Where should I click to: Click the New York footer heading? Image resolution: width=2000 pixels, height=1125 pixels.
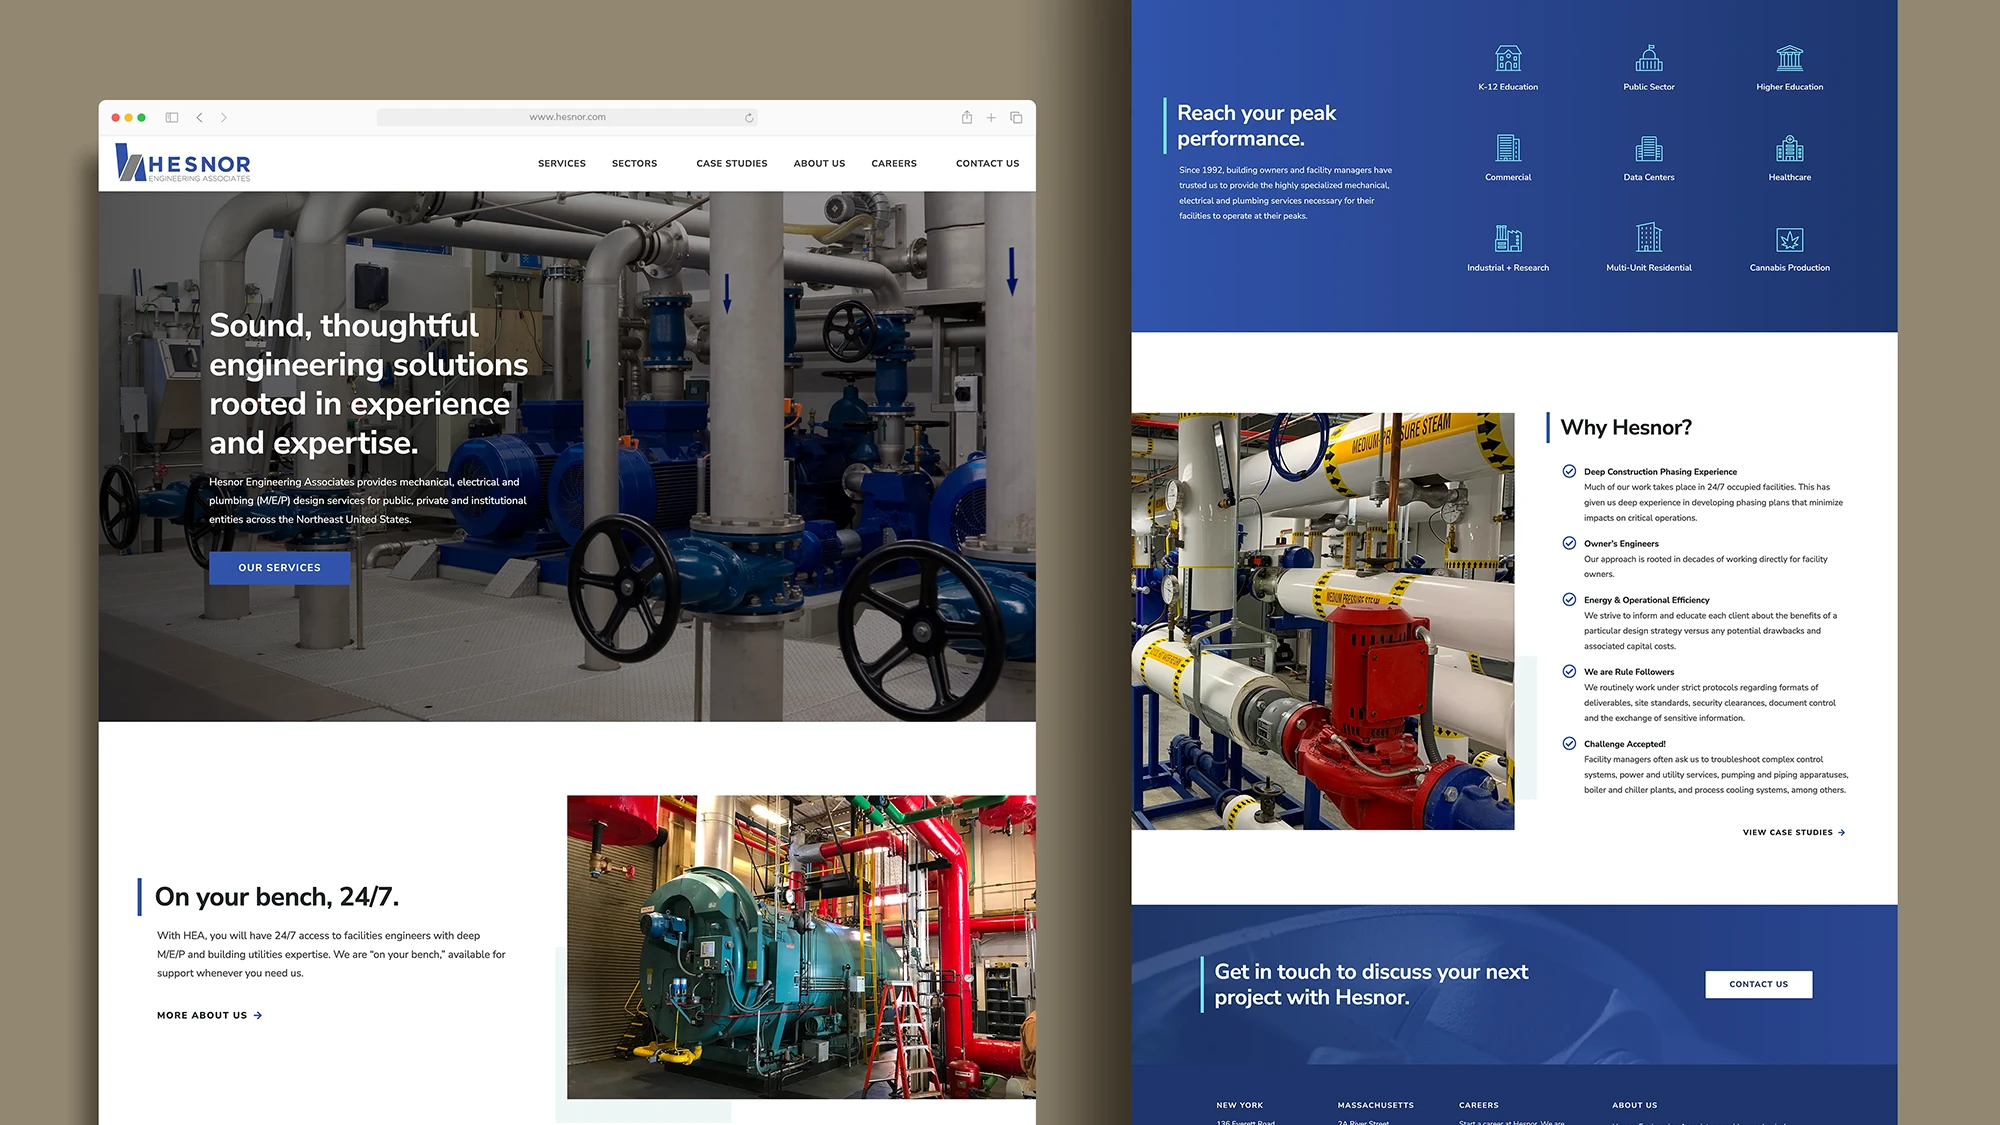tap(1240, 1105)
